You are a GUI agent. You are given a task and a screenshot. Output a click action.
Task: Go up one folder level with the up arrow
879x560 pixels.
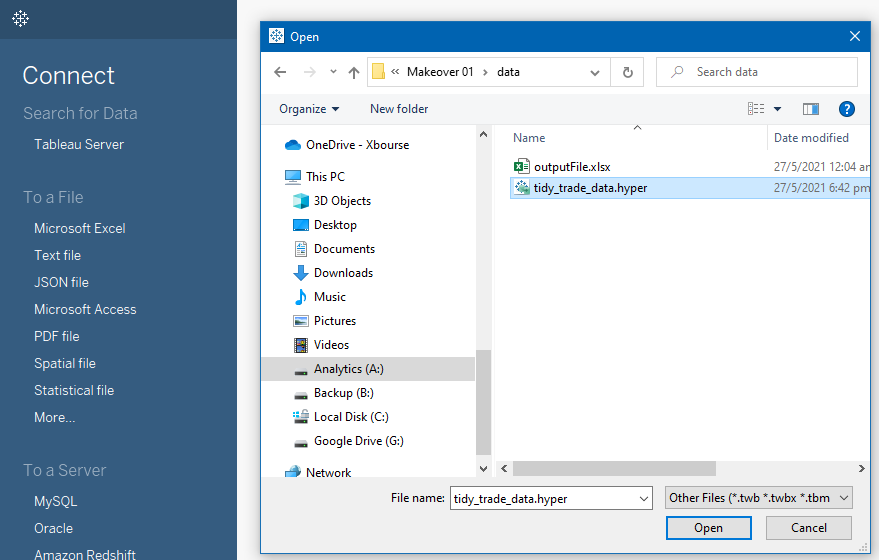point(353,72)
